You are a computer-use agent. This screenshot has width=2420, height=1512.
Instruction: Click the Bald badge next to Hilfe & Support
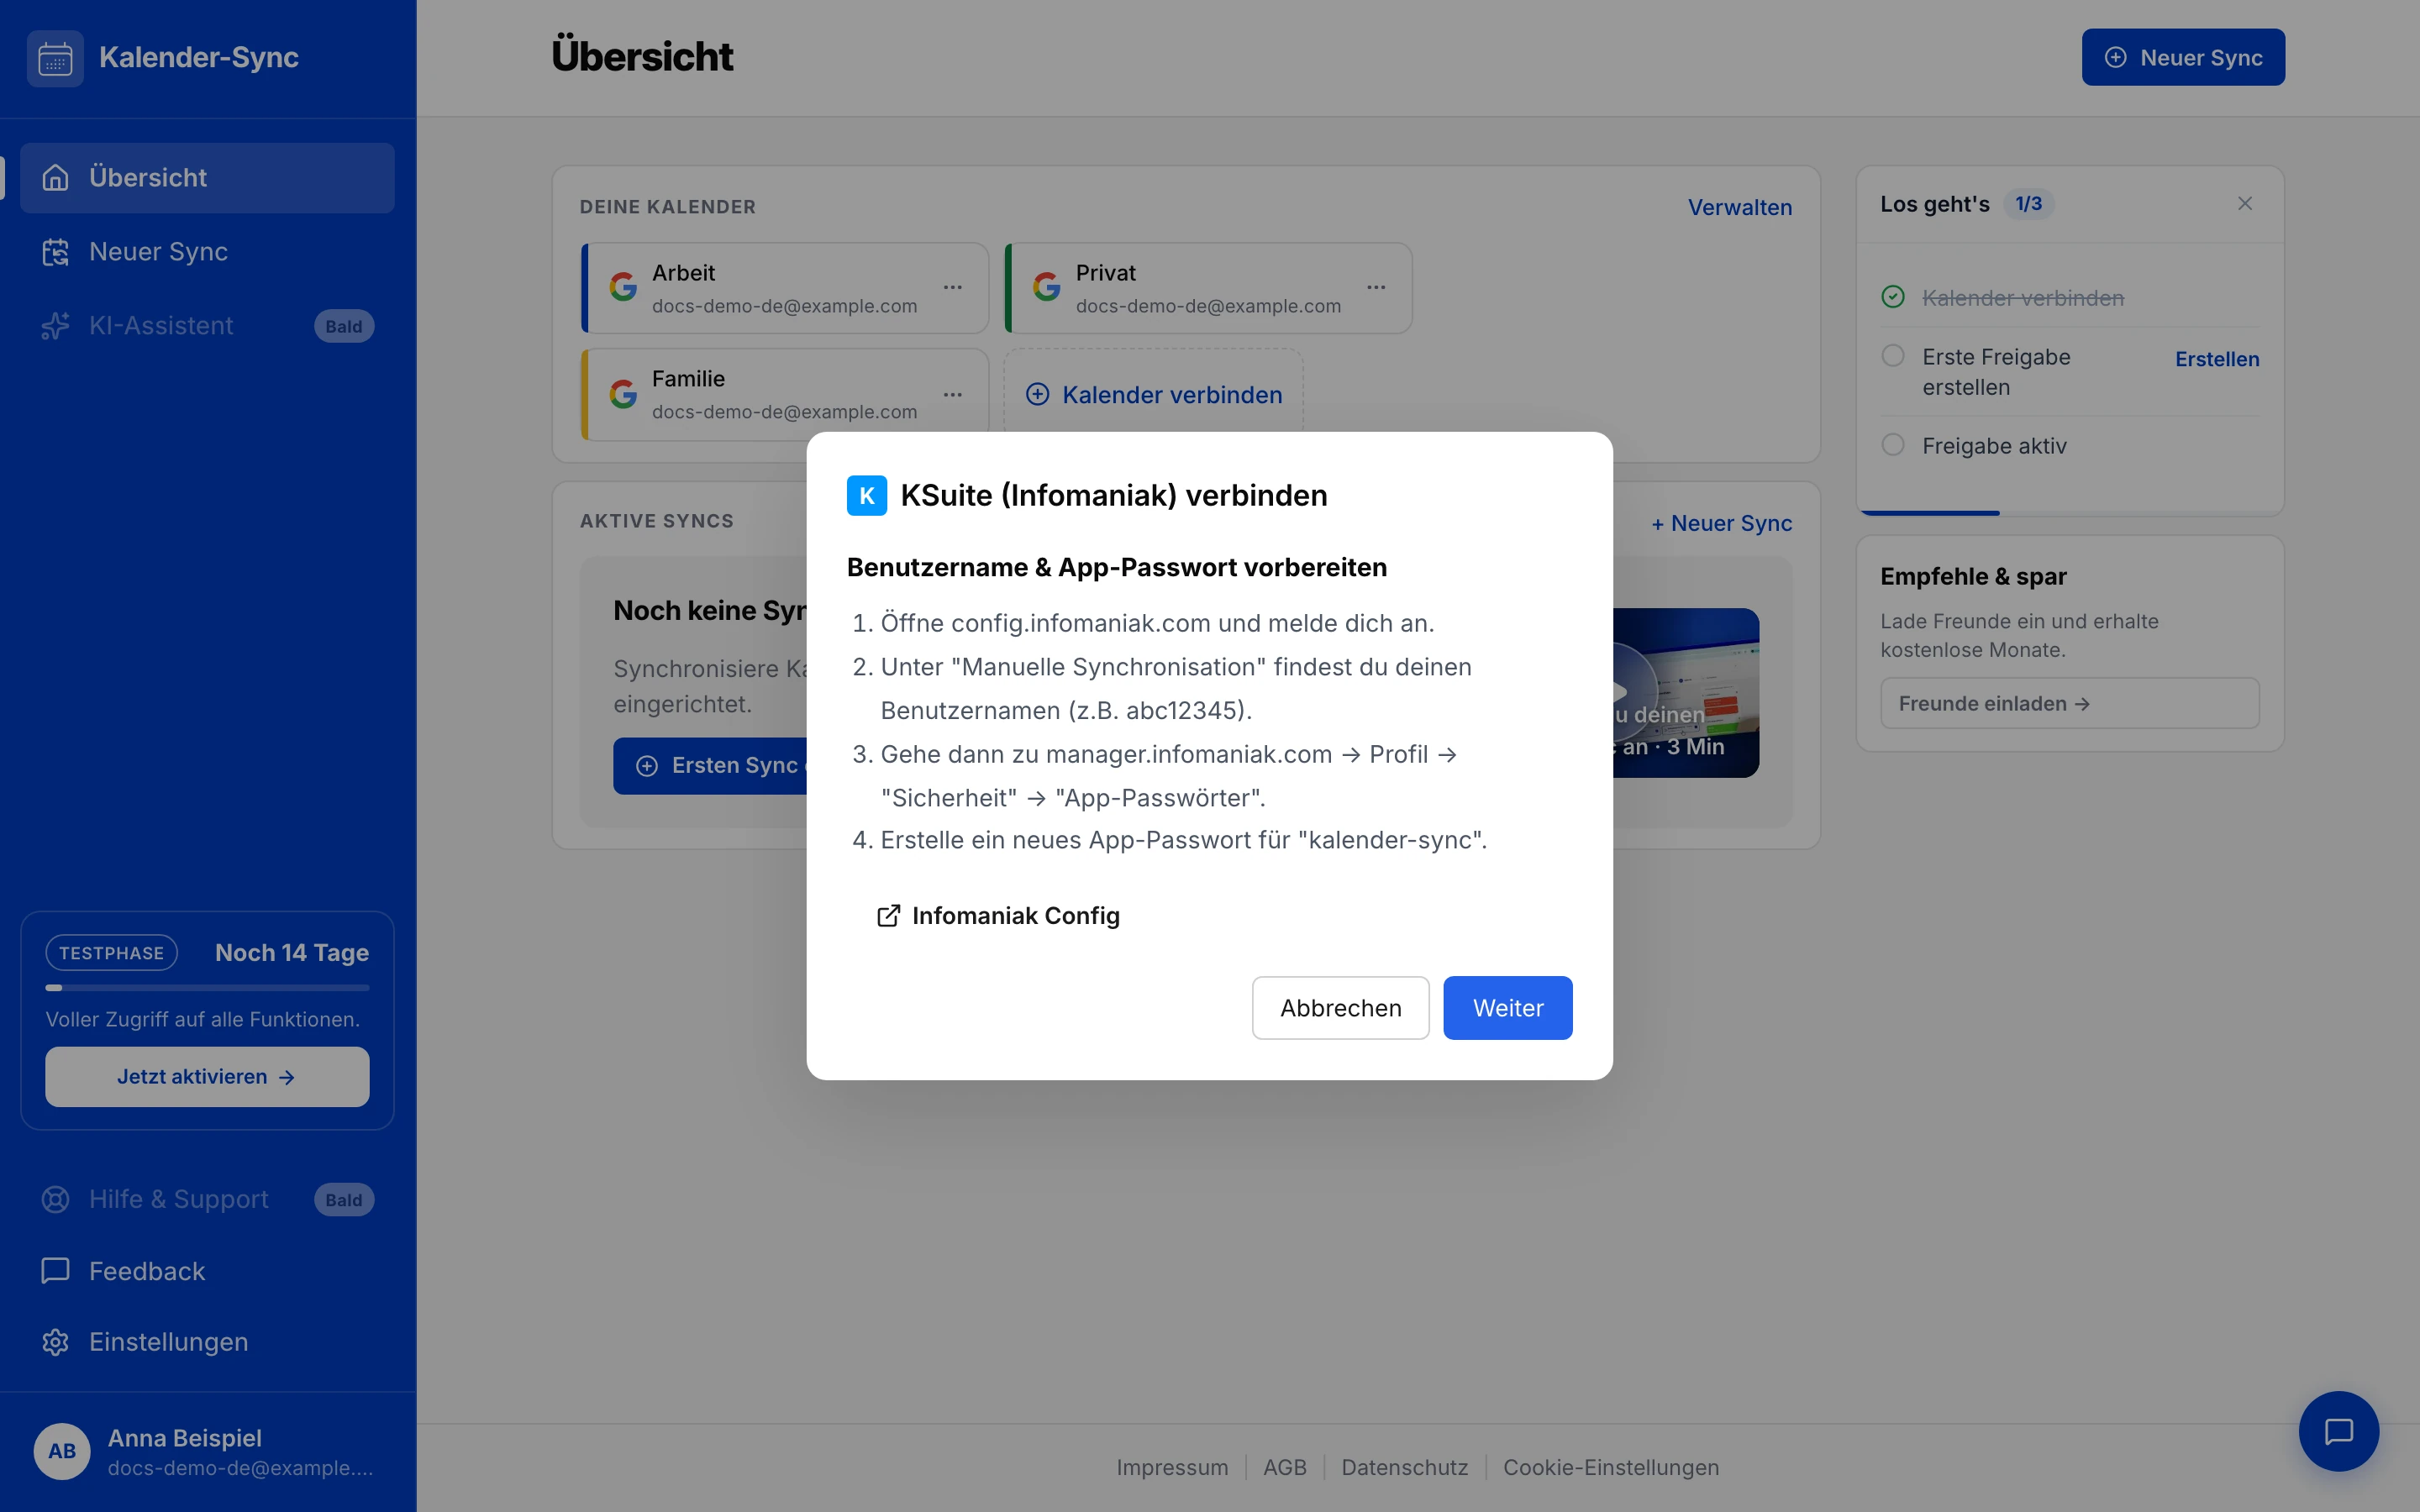coord(344,1200)
